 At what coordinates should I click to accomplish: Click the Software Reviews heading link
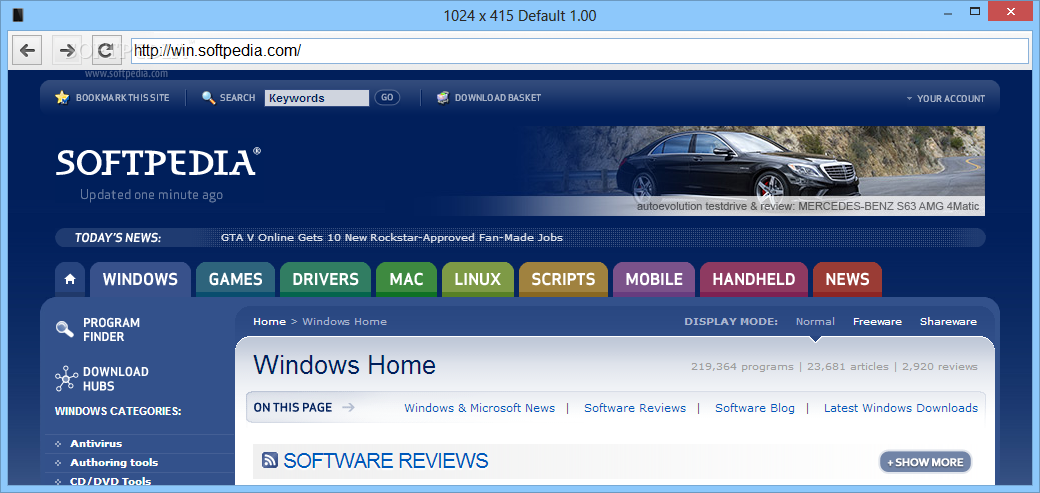click(x=386, y=460)
